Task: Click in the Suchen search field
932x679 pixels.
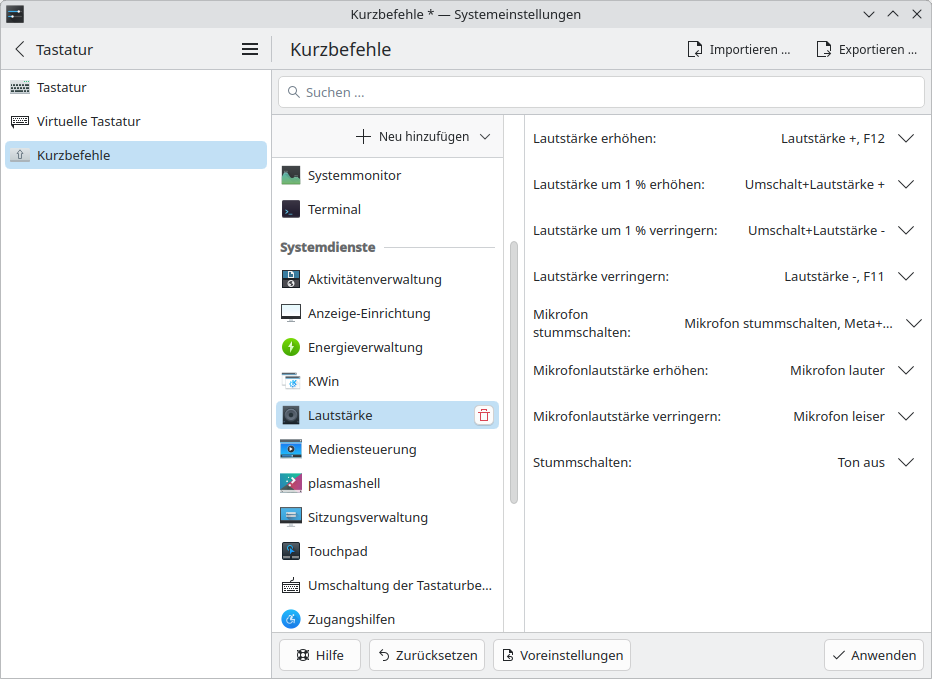Action: tap(600, 92)
